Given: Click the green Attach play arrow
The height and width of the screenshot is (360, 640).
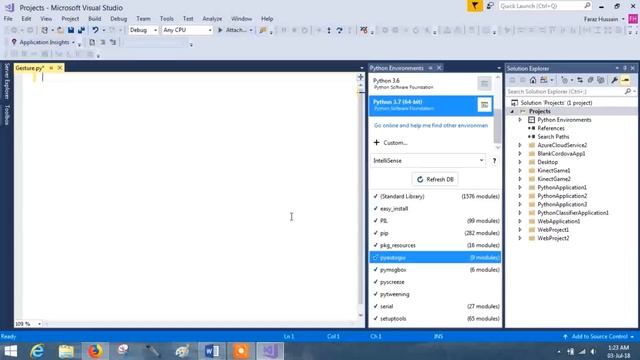Looking at the screenshot, I should pos(220,30).
